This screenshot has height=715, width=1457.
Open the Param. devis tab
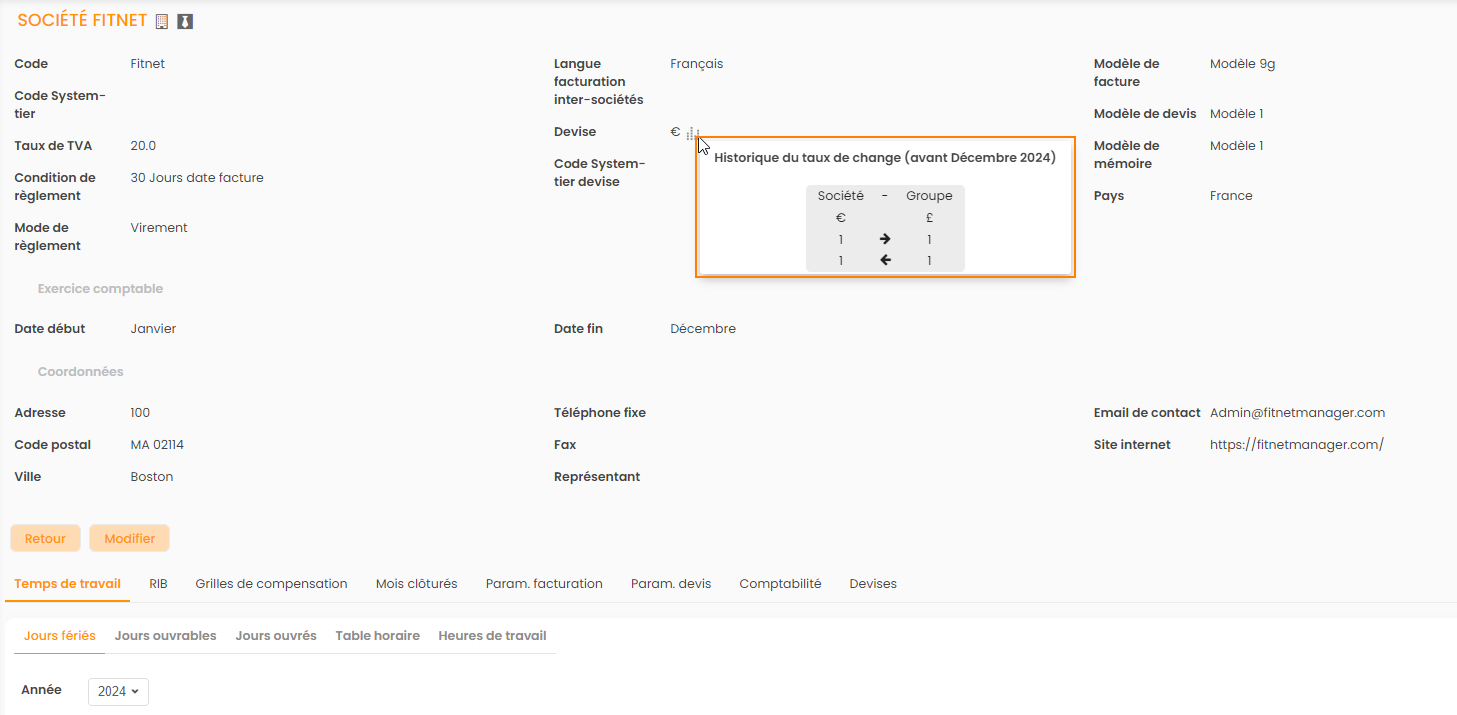point(670,584)
